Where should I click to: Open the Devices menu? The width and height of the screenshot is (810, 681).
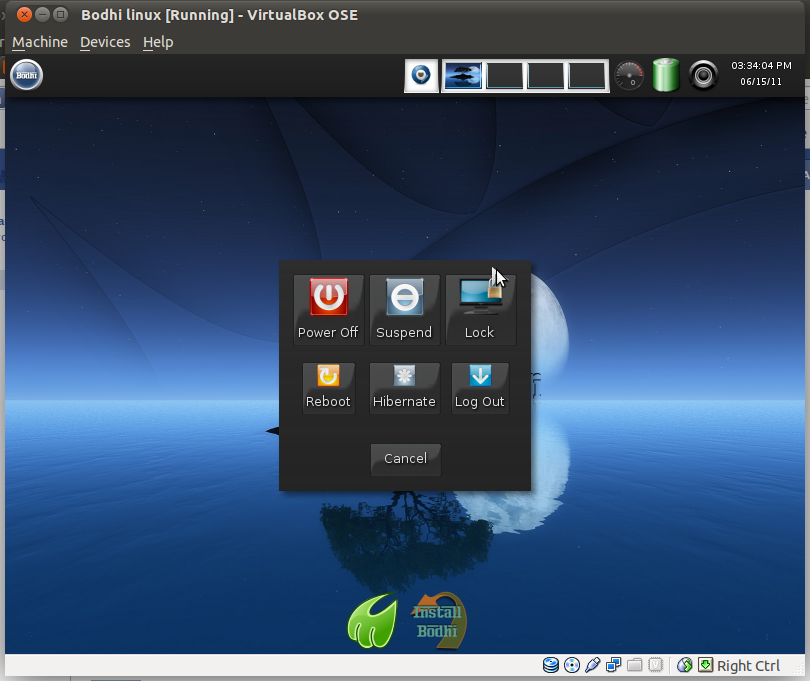(x=104, y=42)
